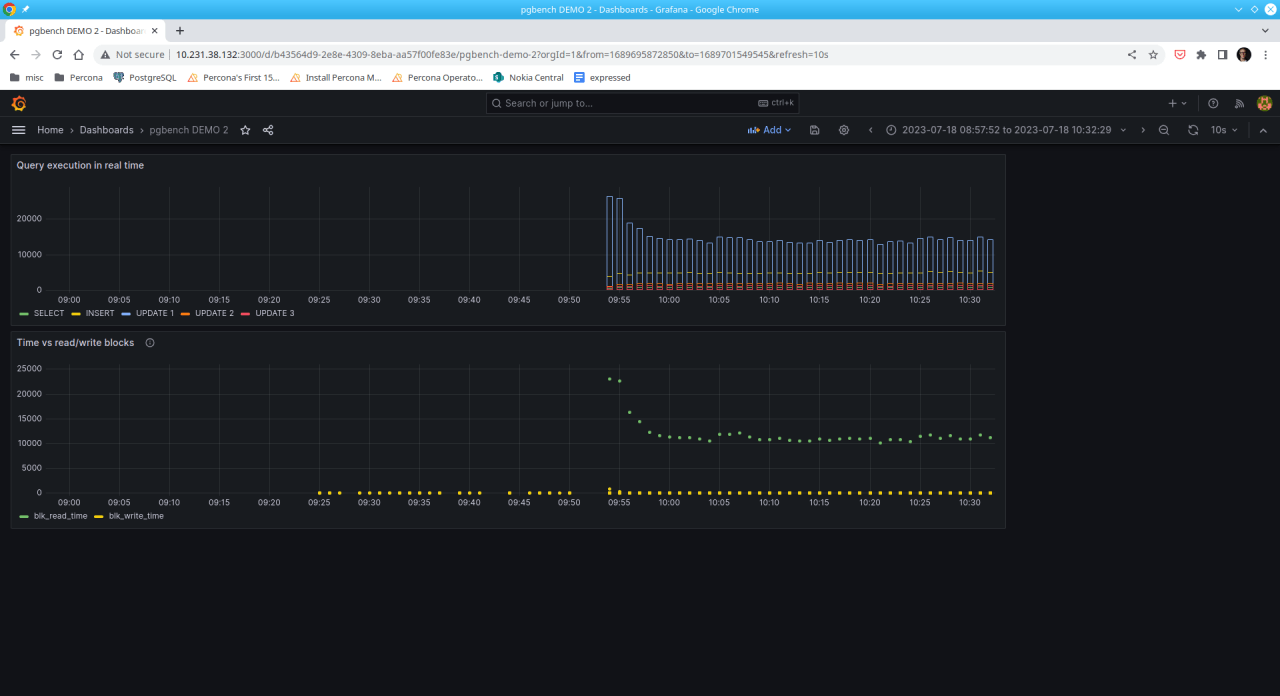Image resolution: width=1280 pixels, height=696 pixels.
Task: Open the news feed RSS icon
Action: tap(1238, 103)
